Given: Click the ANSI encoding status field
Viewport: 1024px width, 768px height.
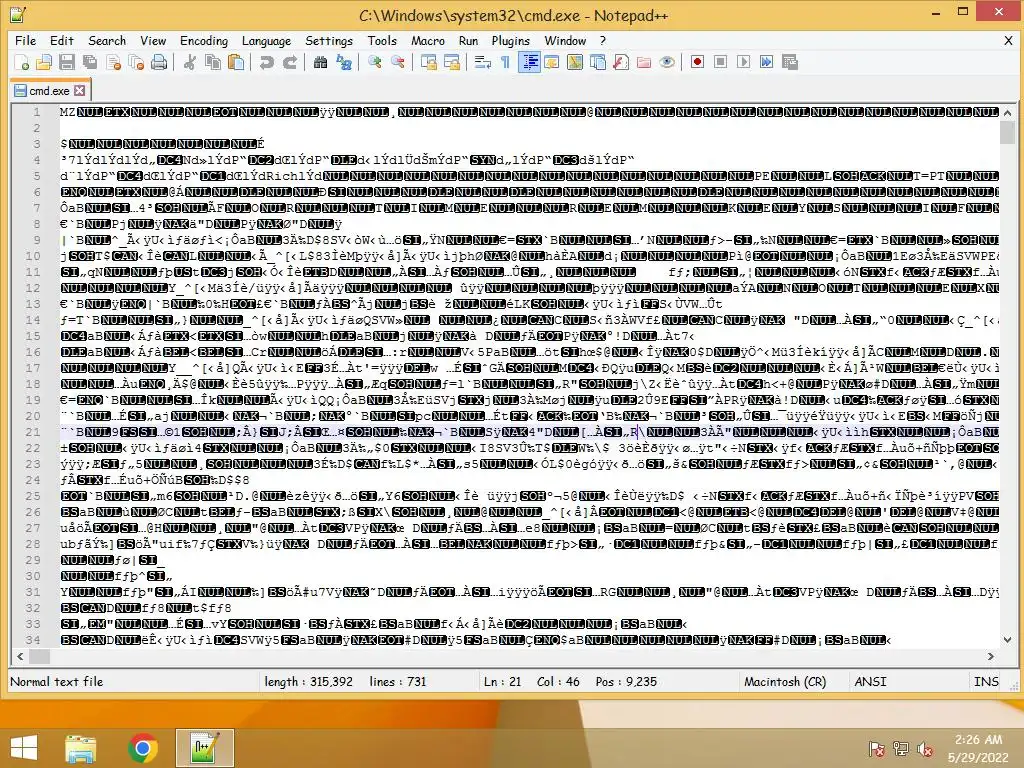Looking at the screenshot, I should tap(871, 682).
